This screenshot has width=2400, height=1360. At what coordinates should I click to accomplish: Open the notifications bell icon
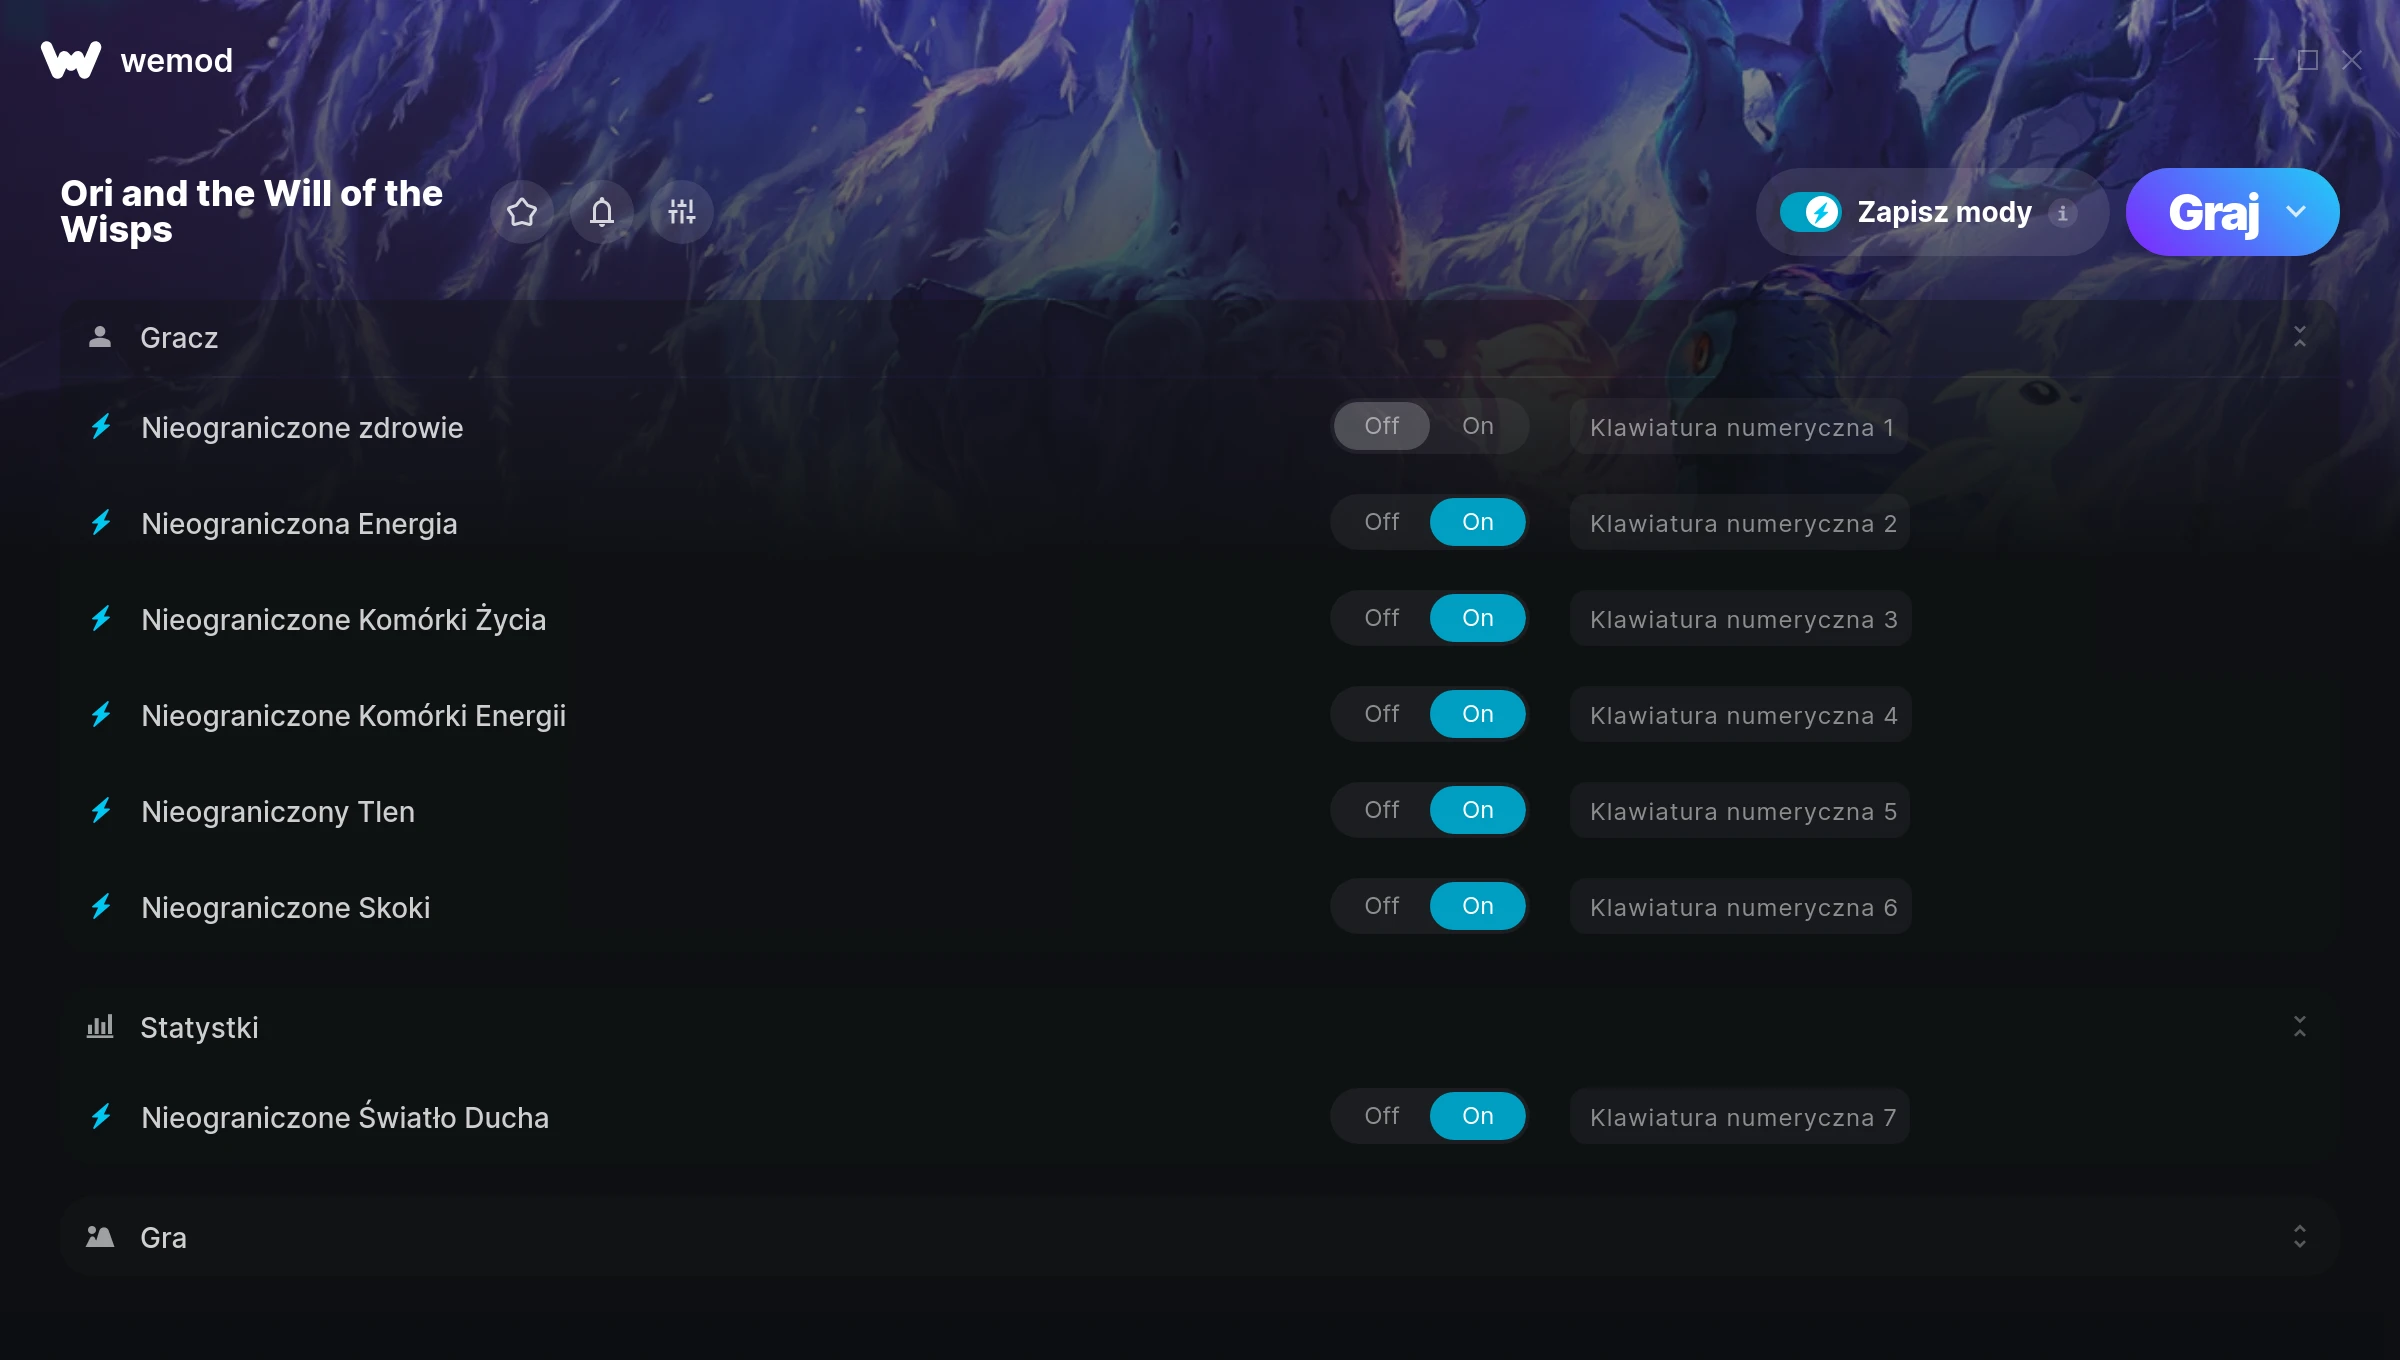coord(602,212)
